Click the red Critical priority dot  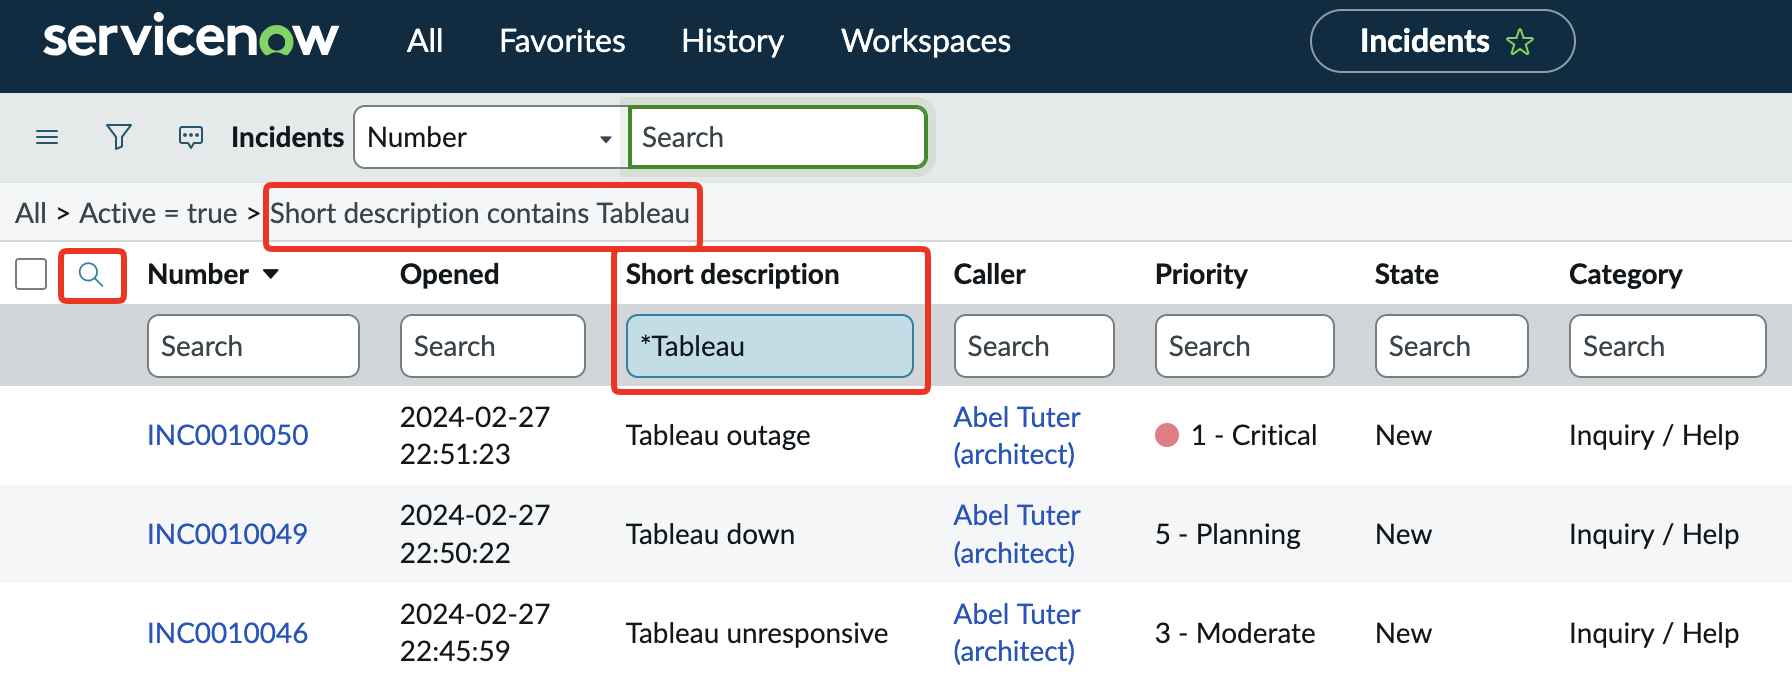(x=1166, y=435)
